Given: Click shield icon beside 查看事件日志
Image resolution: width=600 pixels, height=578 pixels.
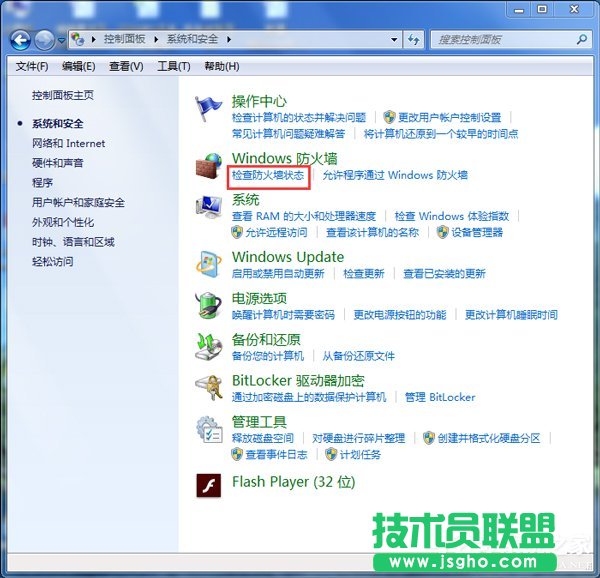Looking at the screenshot, I should (237, 454).
